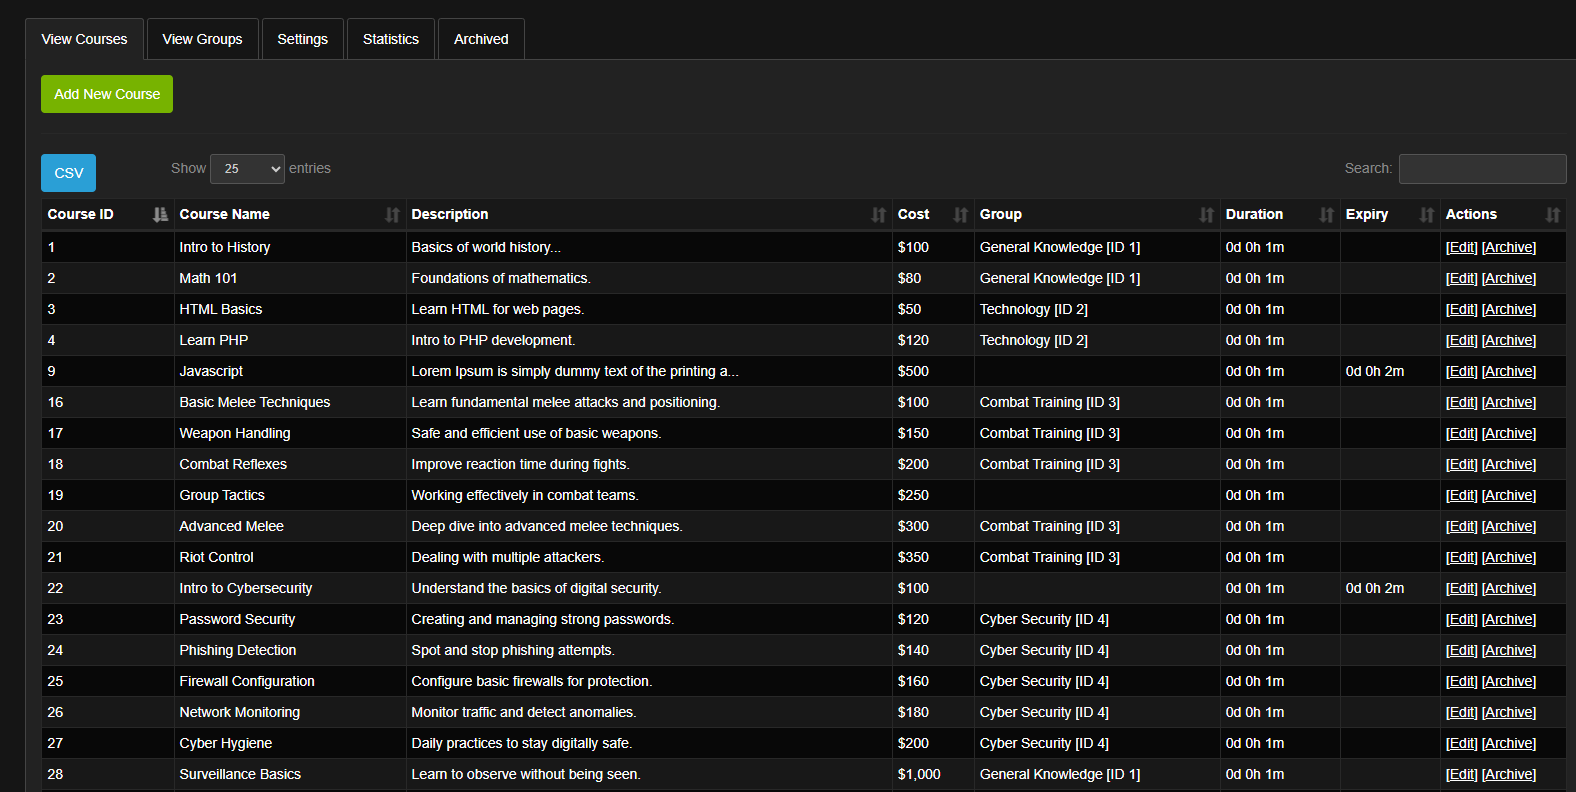Click the Actions column sort icon
1576x792 pixels.
pyautogui.click(x=1552, y=214)
